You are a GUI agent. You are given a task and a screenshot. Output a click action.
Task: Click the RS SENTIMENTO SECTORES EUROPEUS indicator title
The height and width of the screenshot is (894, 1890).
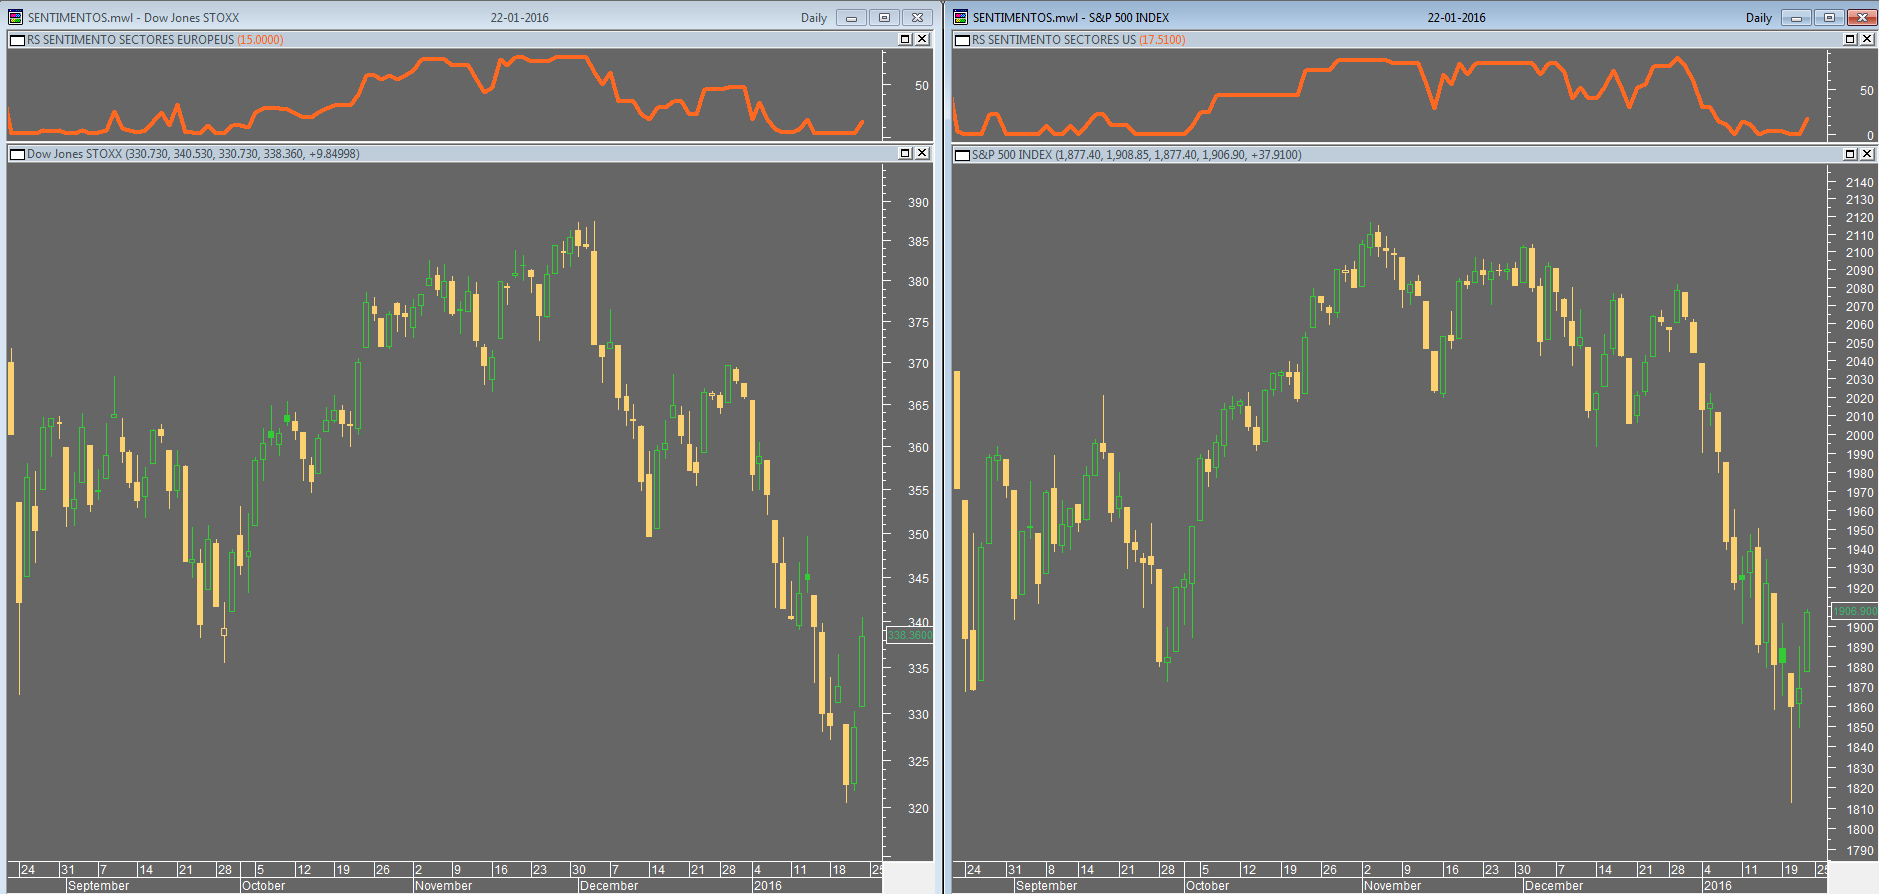(x=155, y=40)
